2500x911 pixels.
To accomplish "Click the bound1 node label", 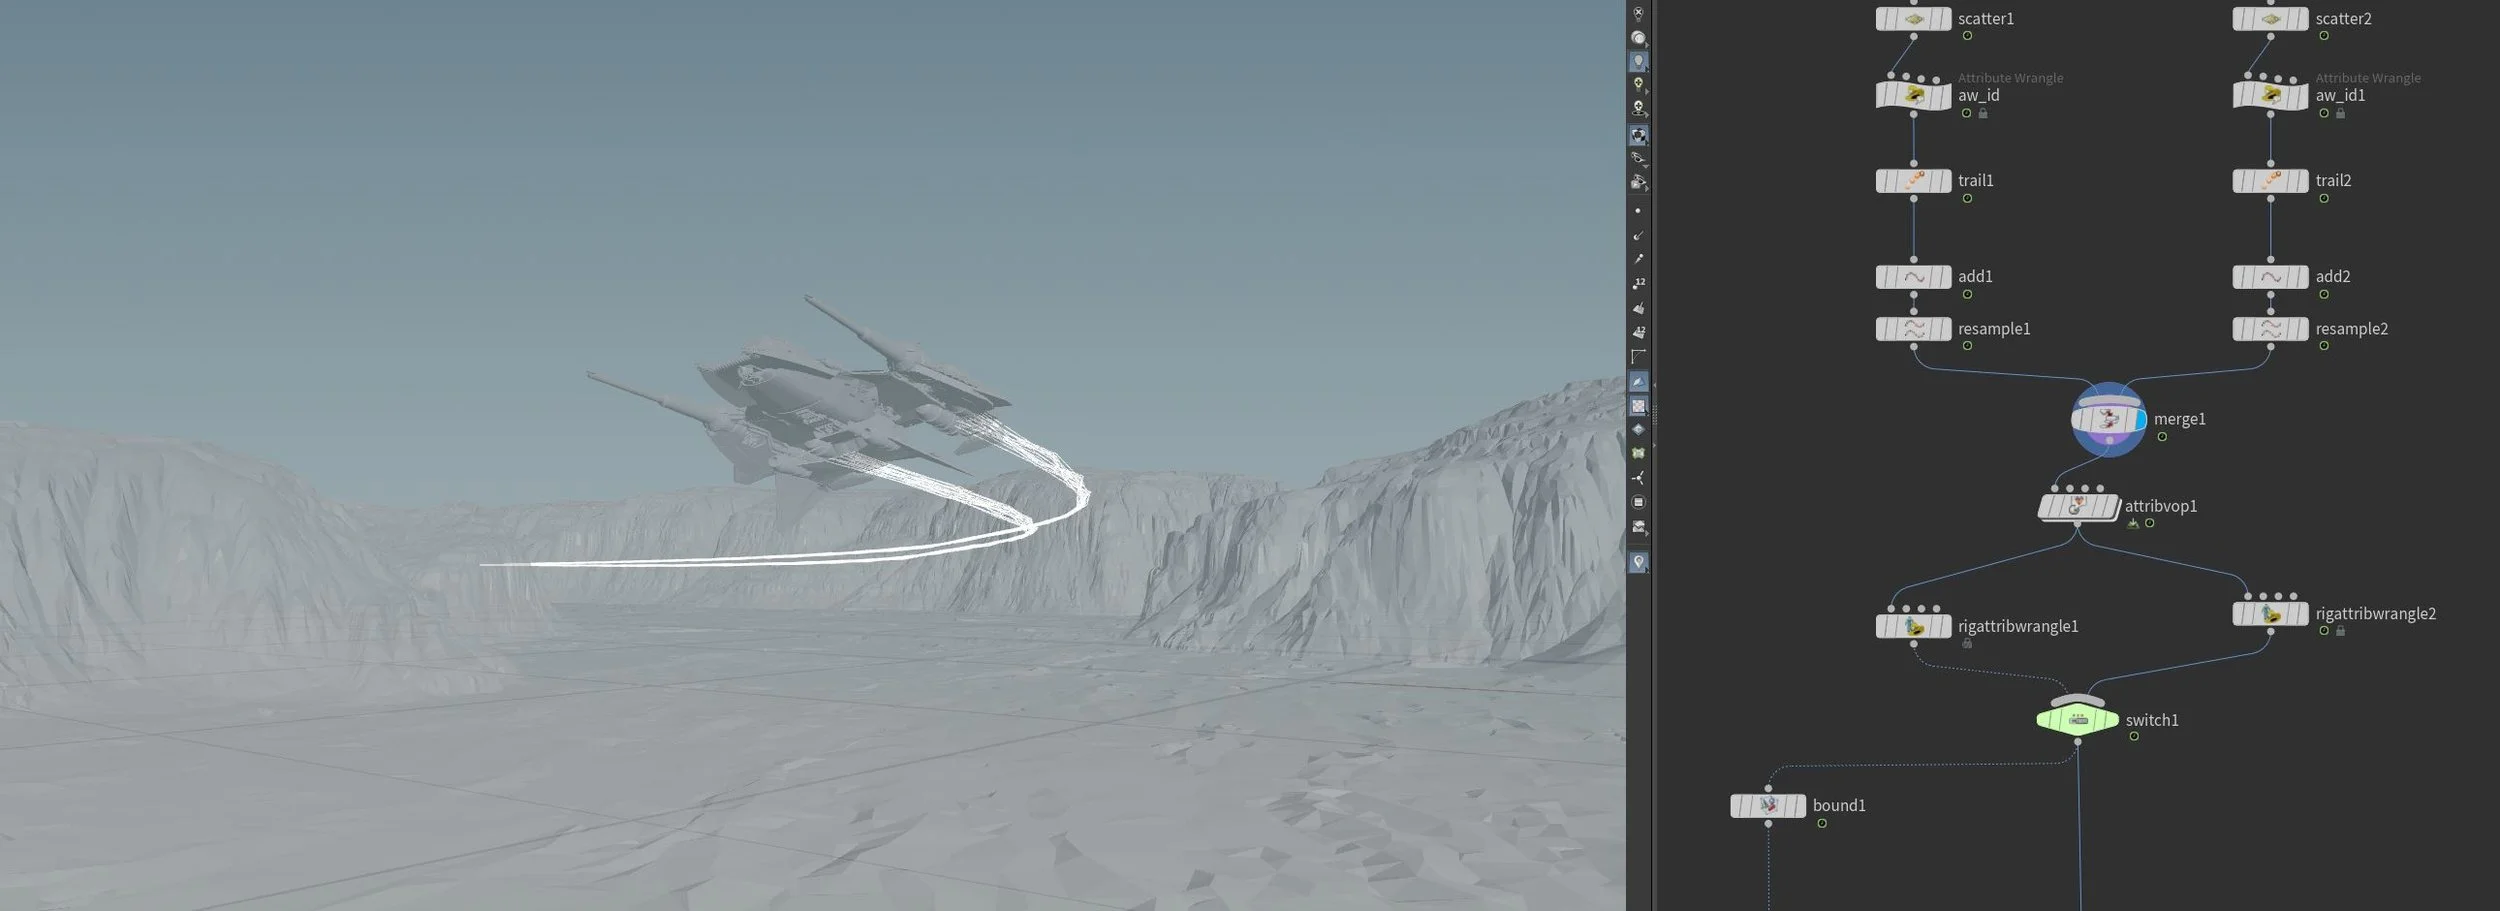I will click(1839, 806).
